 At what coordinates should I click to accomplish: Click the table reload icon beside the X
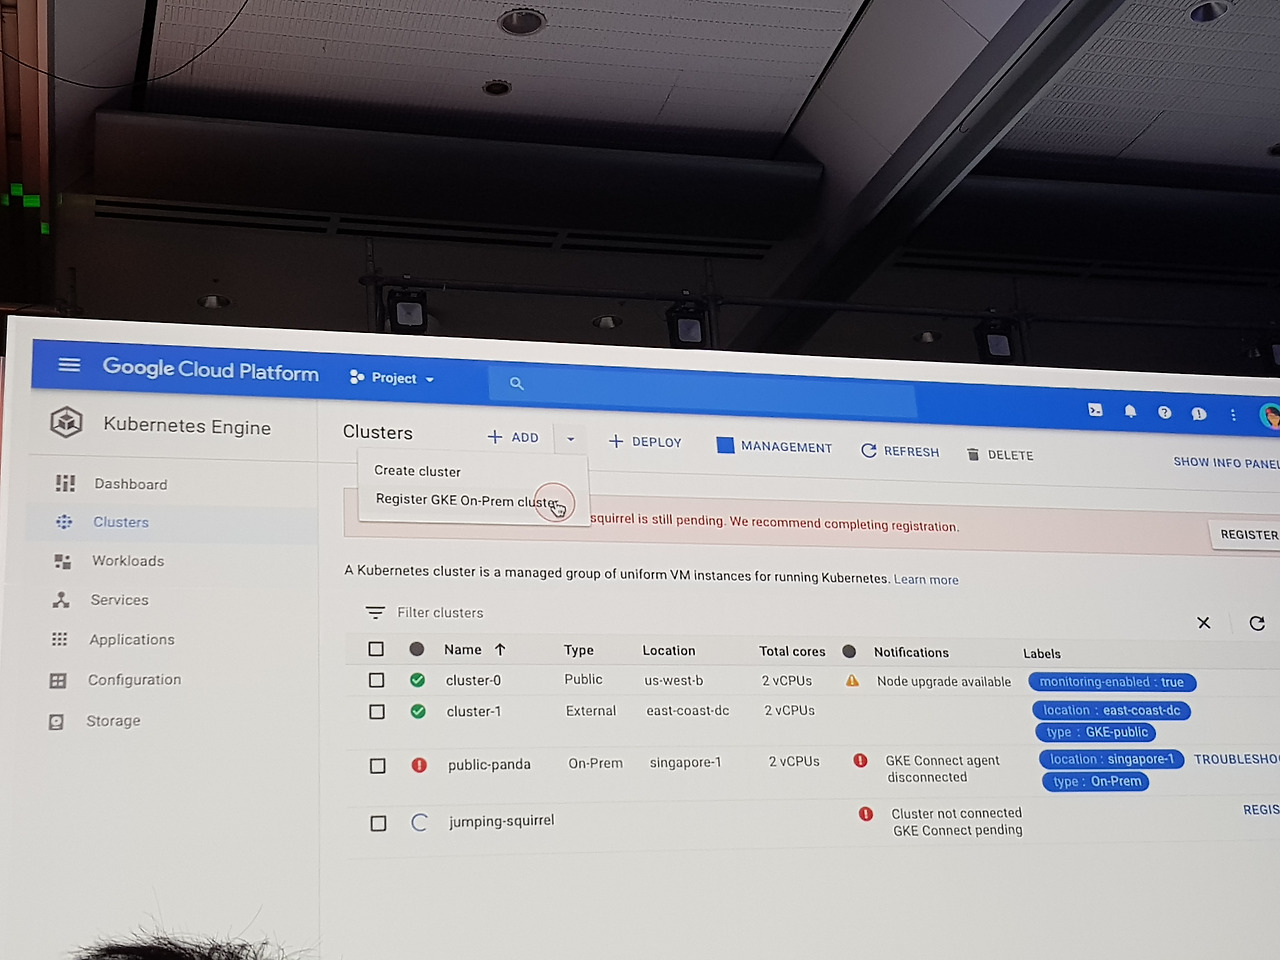click(x=1257, y=623)
